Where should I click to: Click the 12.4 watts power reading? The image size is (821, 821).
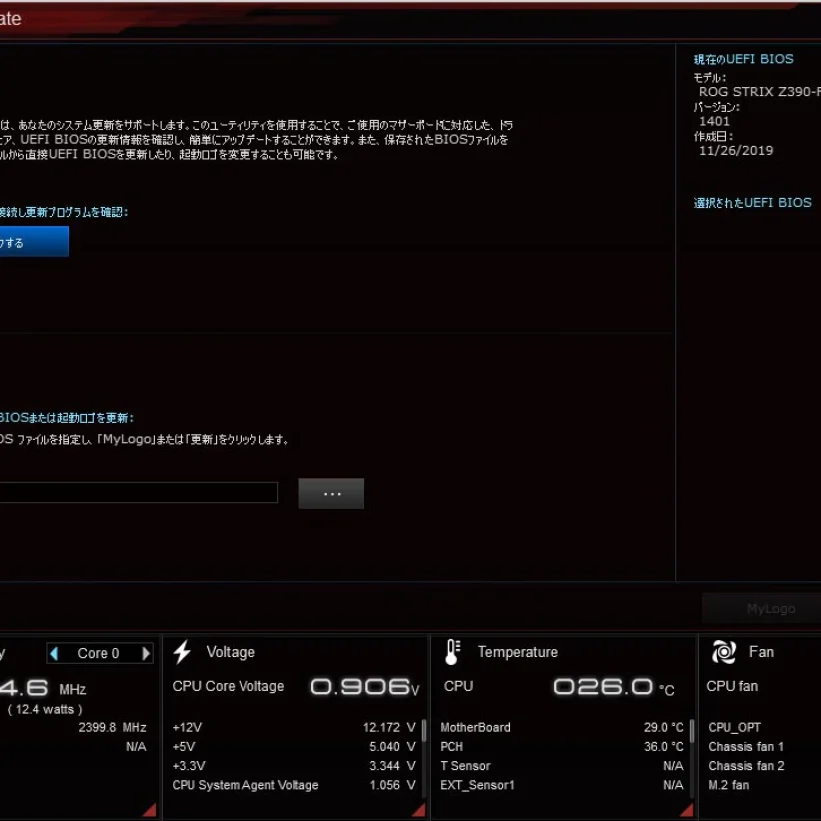[45, 709]
